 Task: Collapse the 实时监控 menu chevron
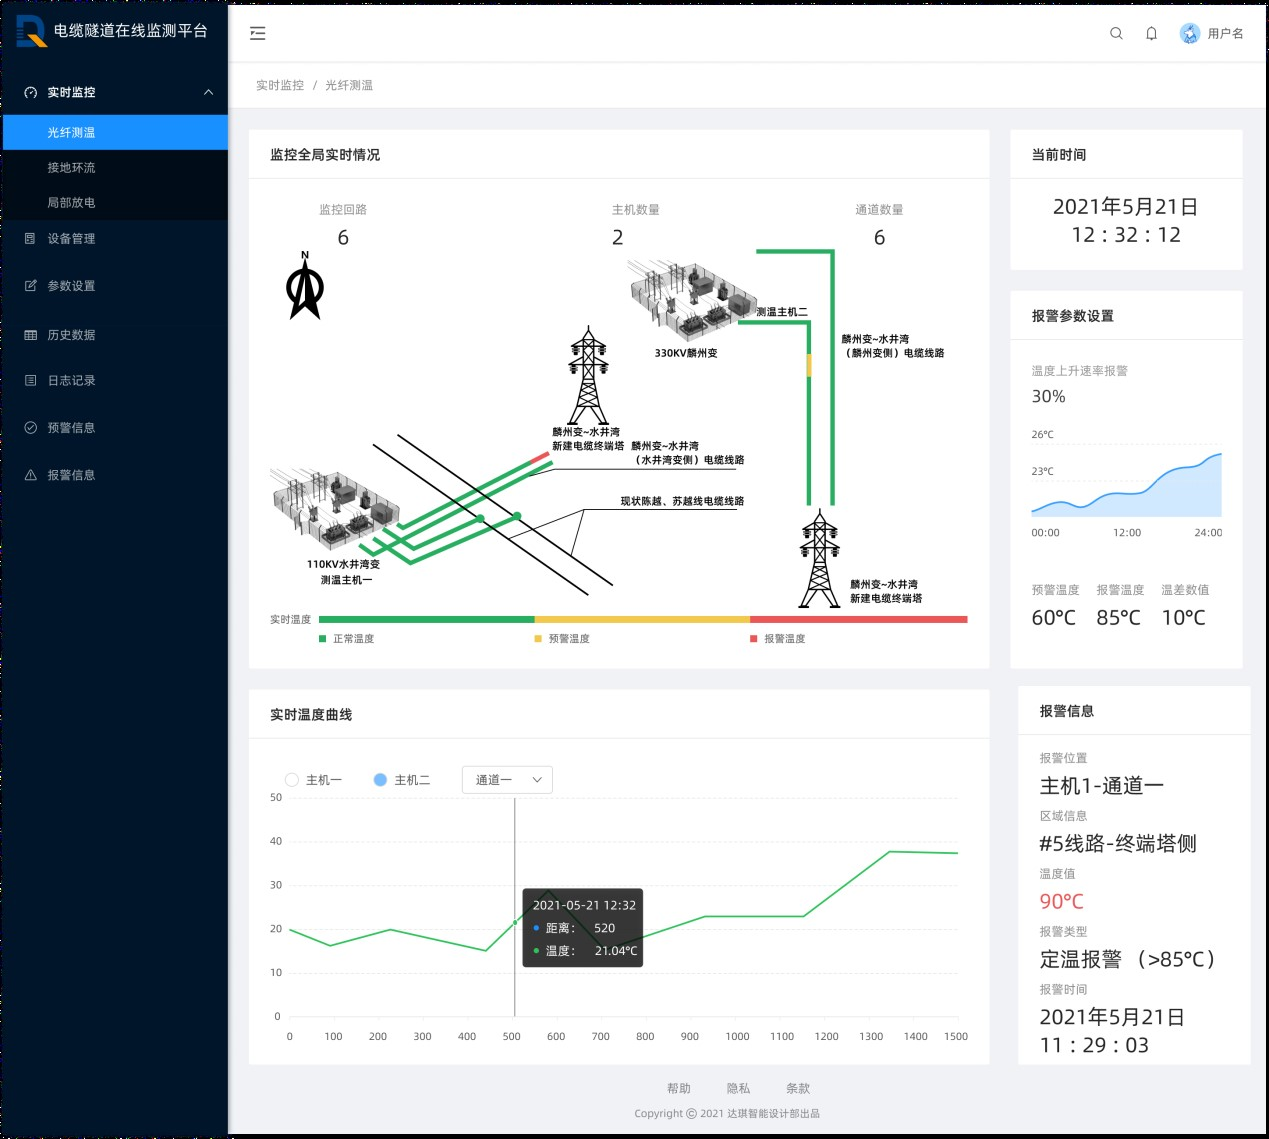click(x=208, y=92)
